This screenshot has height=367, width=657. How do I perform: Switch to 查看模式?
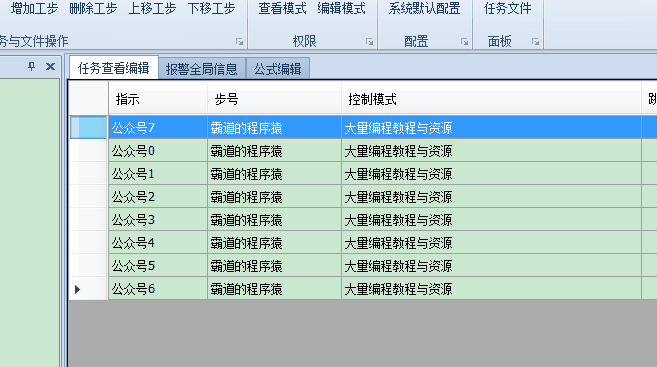[282, 8]
